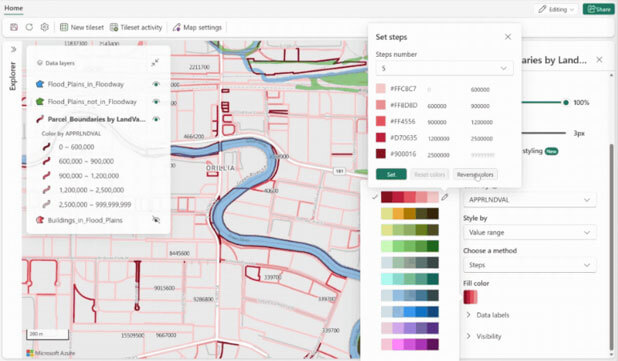Select the pink-to-magenta color ramp palette
Image resolution: width=618 pixels, height=361 pixels.
pyautogui.click(x=410, y=344)
